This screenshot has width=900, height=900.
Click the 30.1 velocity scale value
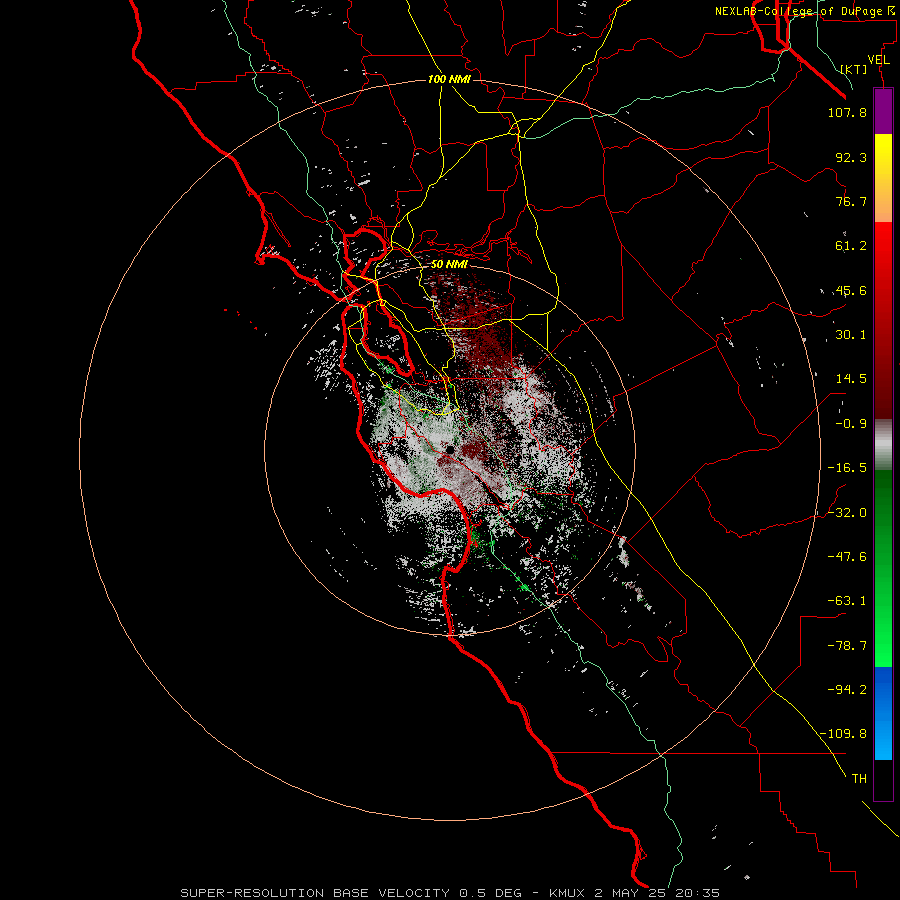[x=851, y=335]
